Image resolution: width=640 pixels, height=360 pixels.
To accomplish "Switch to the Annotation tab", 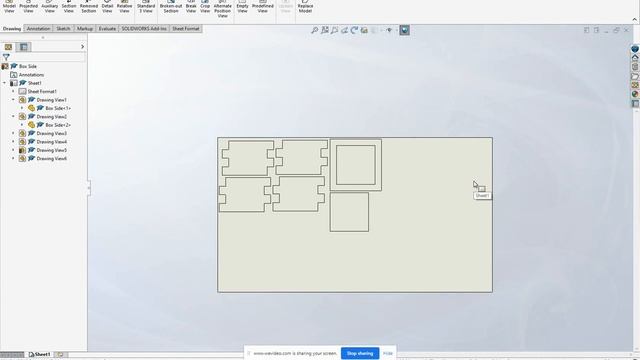I will pyautogui.click(x=38, y=29).
